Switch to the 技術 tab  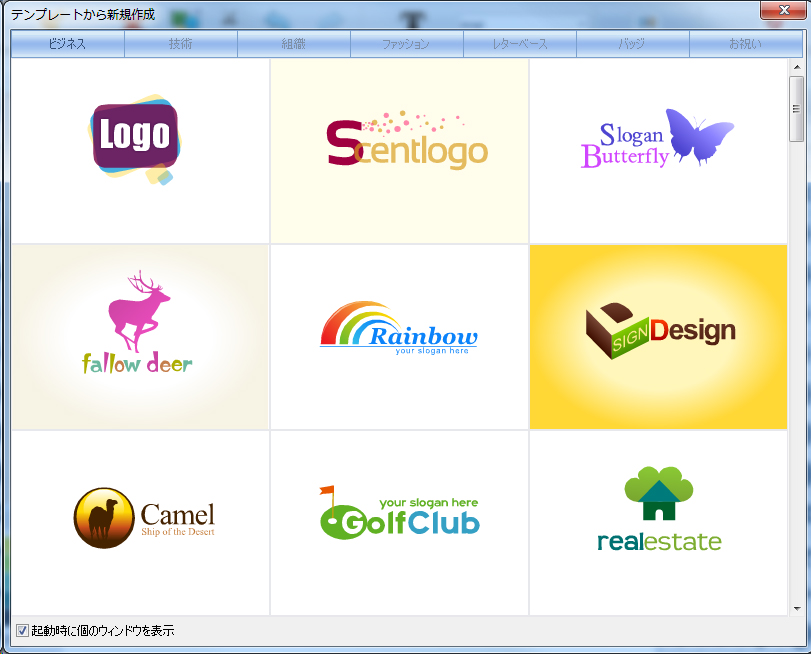click(x=181, y=44)
